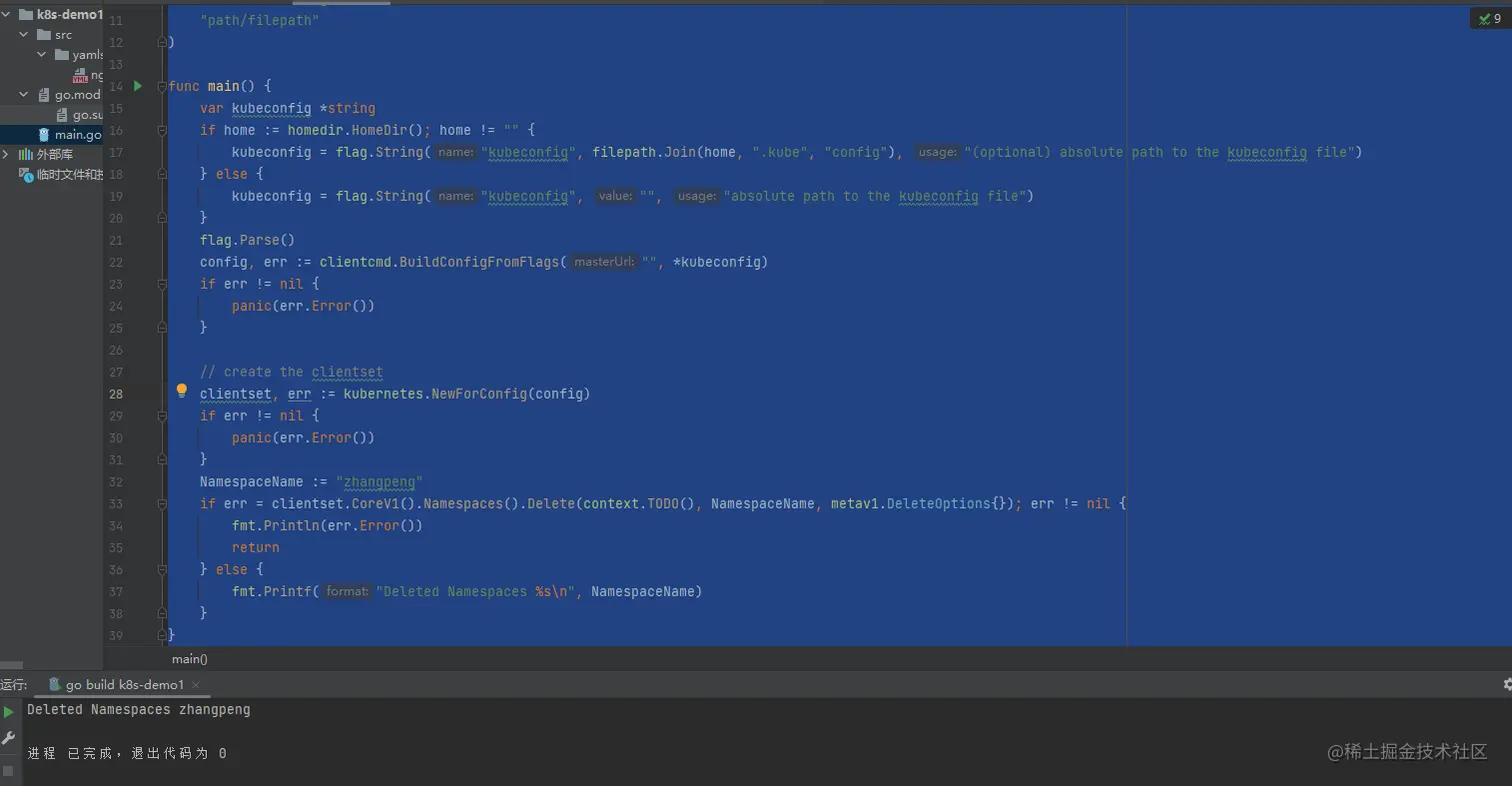Expand the 外部库 node
Screen dimensions: 1512x786
pyautogui.click(x=7, y=155)
